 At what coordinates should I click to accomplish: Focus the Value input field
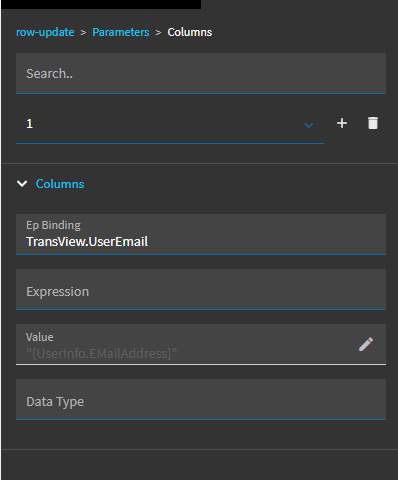tap(201, 344)
